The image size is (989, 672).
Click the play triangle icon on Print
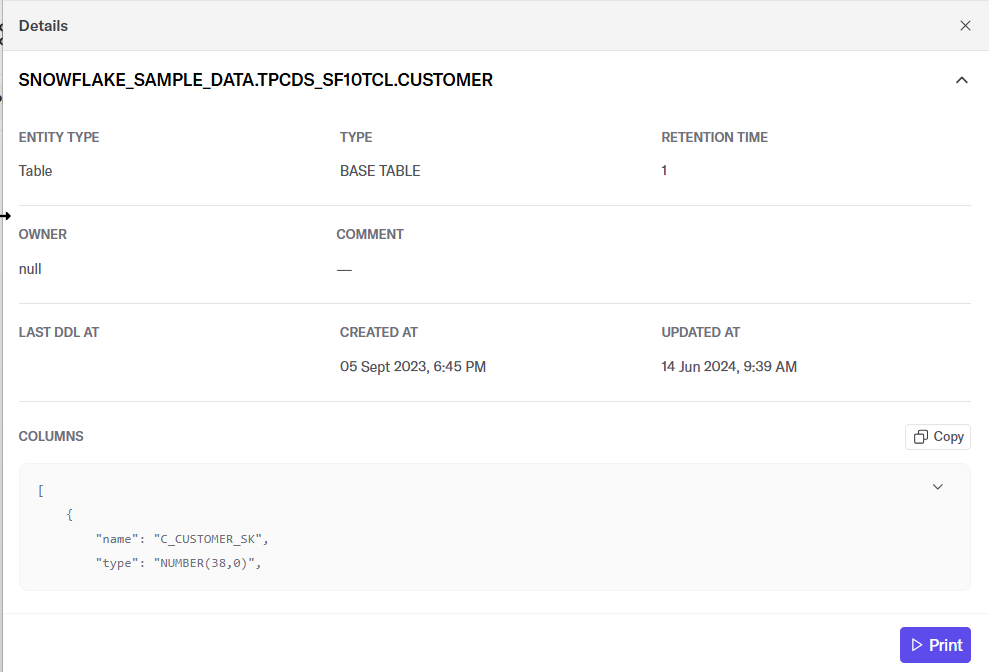coord(916,645)
